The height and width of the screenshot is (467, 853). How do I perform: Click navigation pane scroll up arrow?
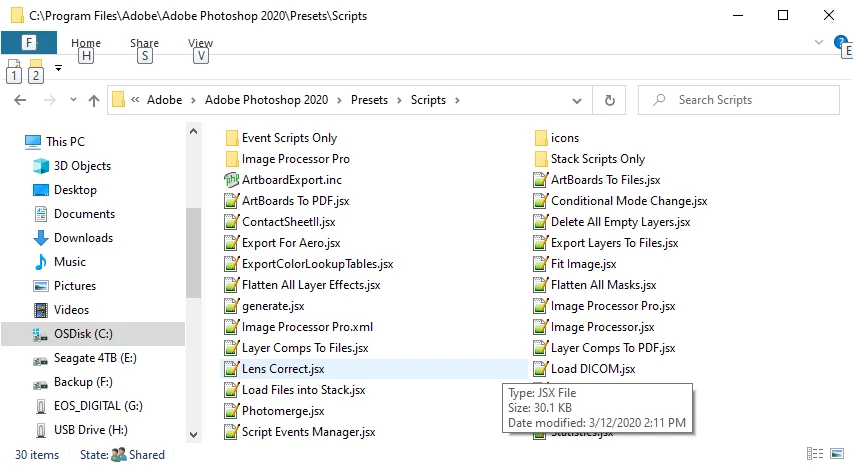pyautogui.click(x=193, y=131)
